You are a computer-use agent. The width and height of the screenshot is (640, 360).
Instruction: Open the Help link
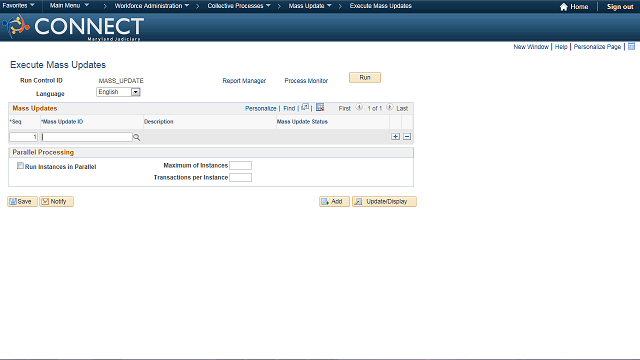point(561,47)
